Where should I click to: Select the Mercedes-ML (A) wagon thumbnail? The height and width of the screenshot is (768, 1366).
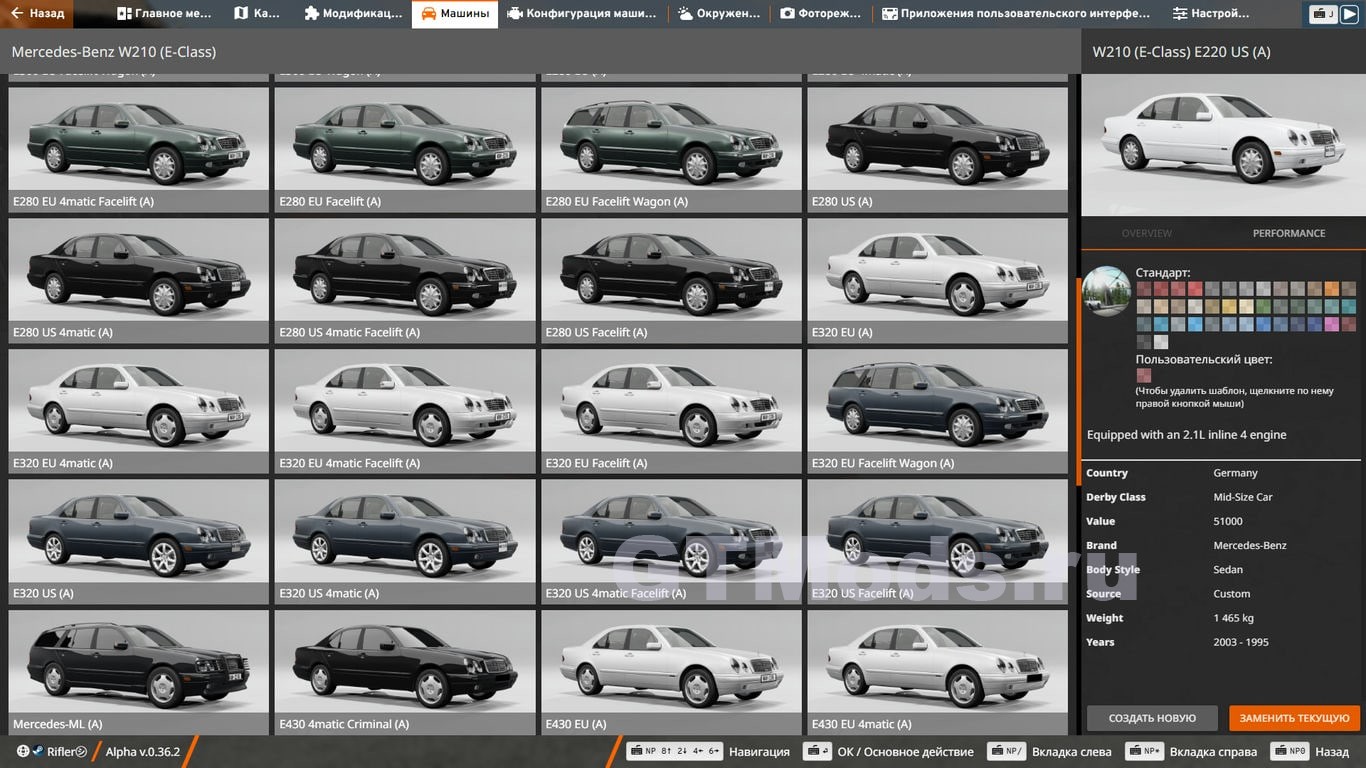pyautogui.click(x=138, y=672)
